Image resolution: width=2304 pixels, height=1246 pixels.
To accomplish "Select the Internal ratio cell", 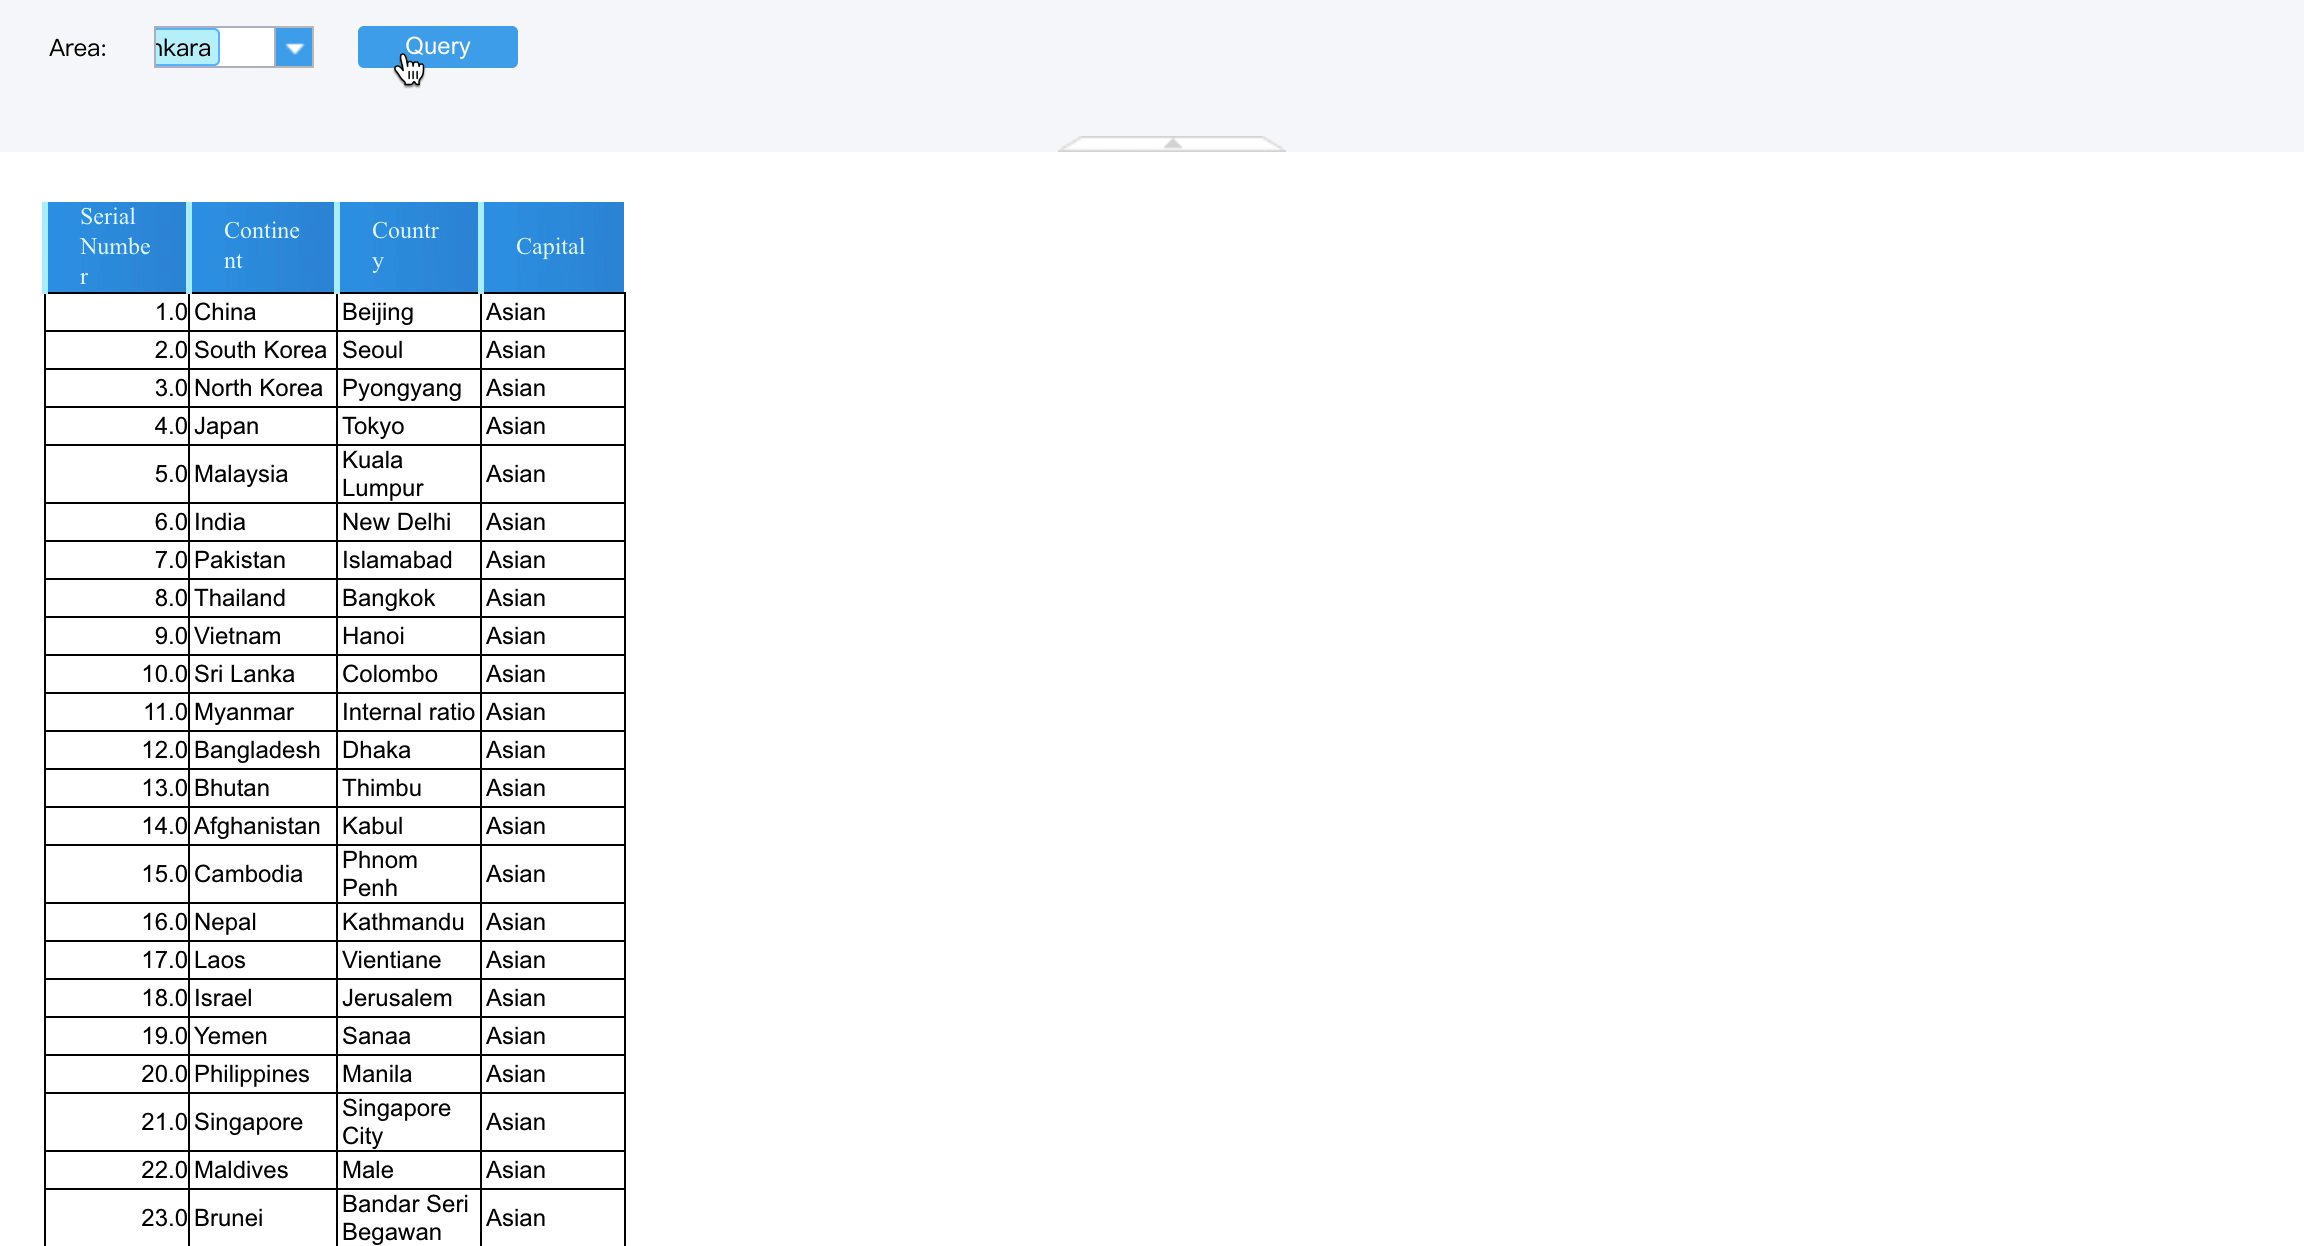I will click(408, 712).
